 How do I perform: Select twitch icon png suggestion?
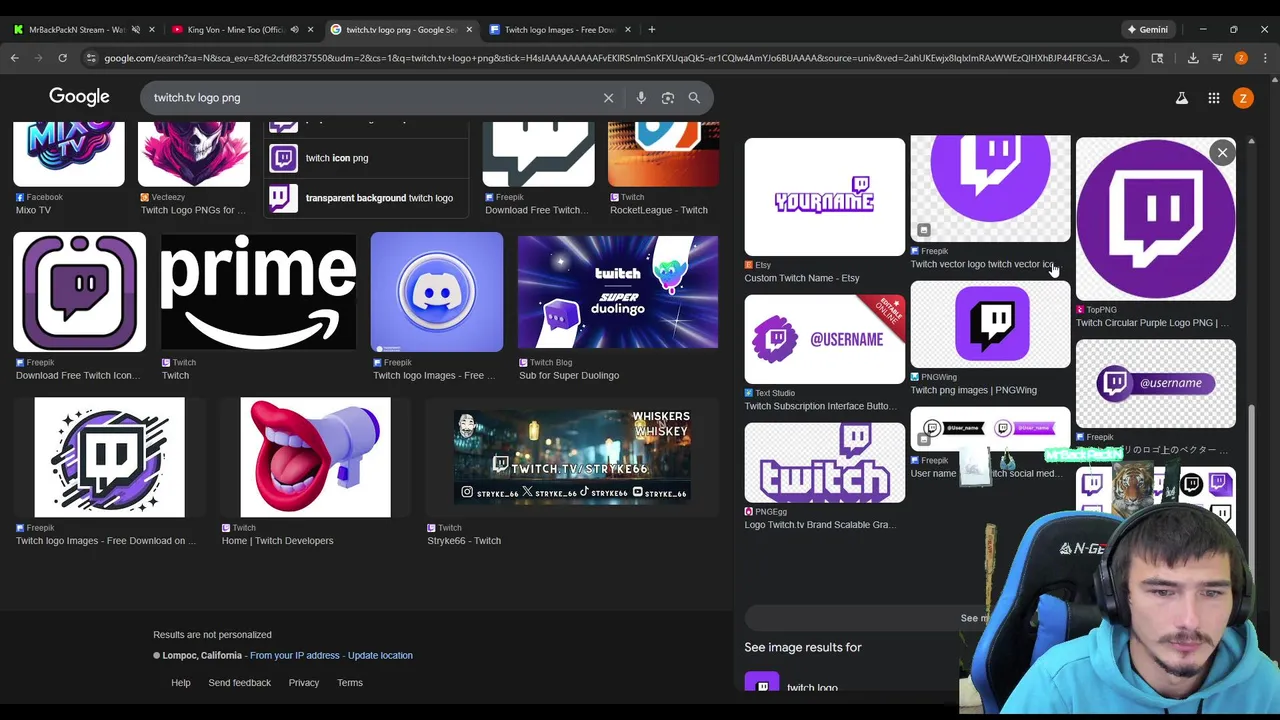[368, 158]
